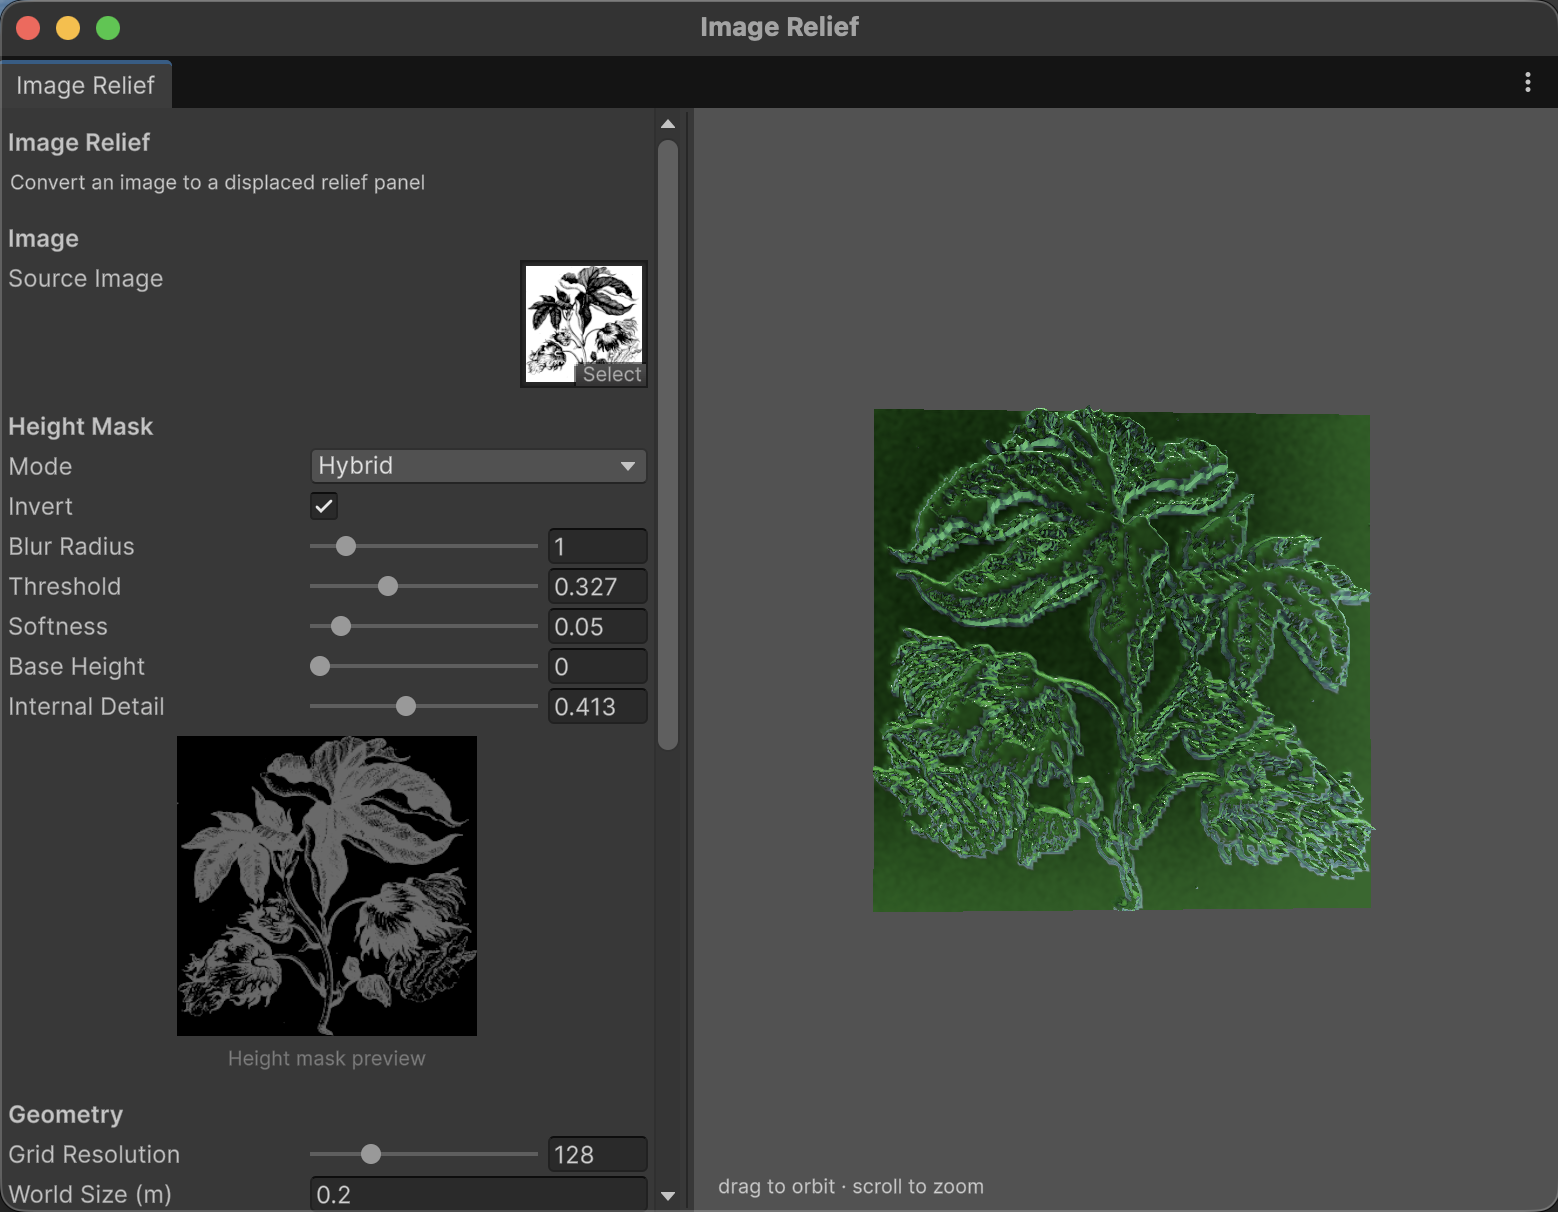Click the 3D relief preview panel
Screen dimensions: 1558x1212
[1124, 659]
